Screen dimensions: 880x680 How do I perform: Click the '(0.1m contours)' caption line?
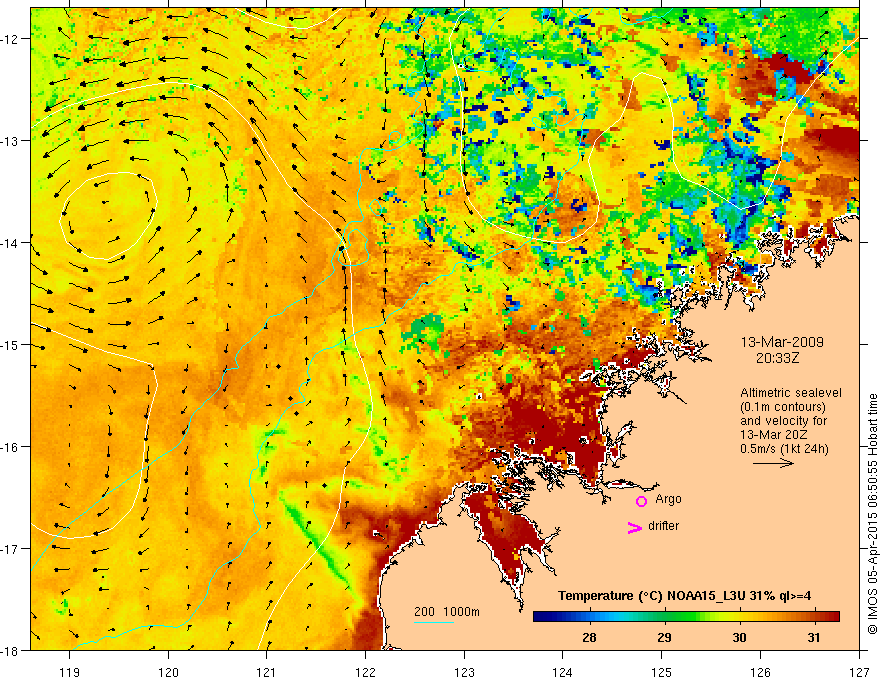click(x=783, y=407)
